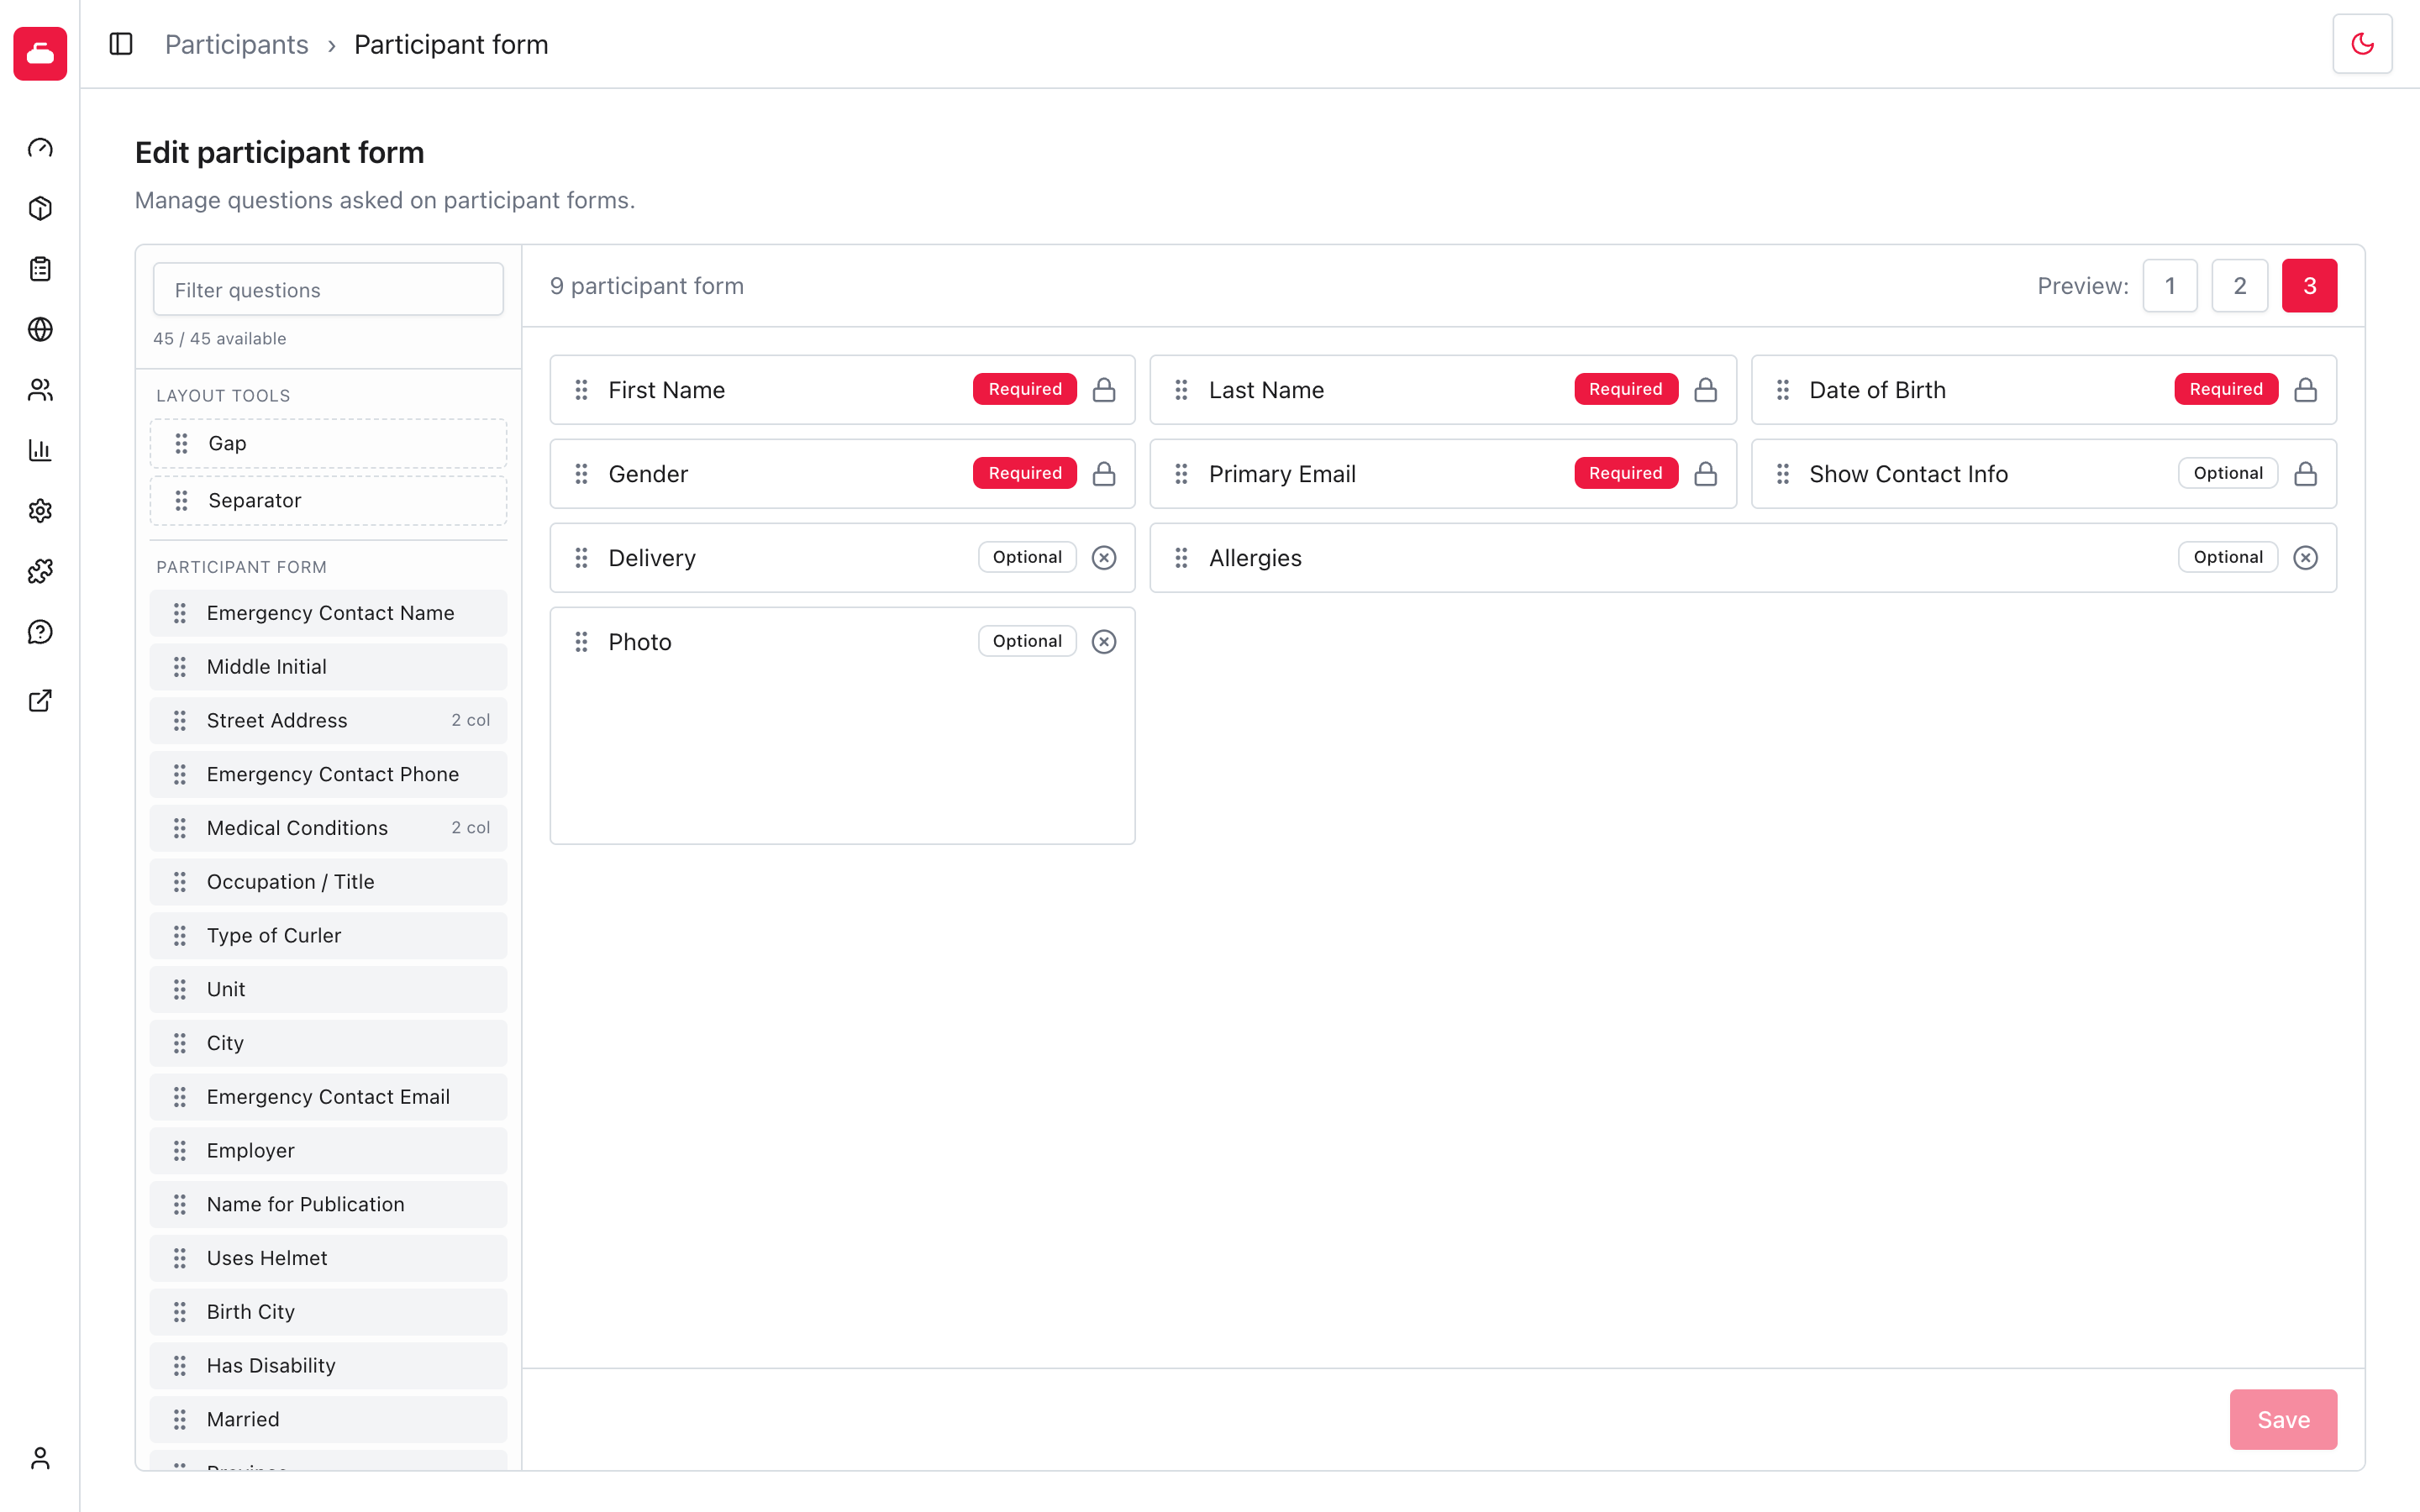Click the lock icon on Primary Email
Viewport: 2420px width, 1512px height.
click(x=1705, y=473)
